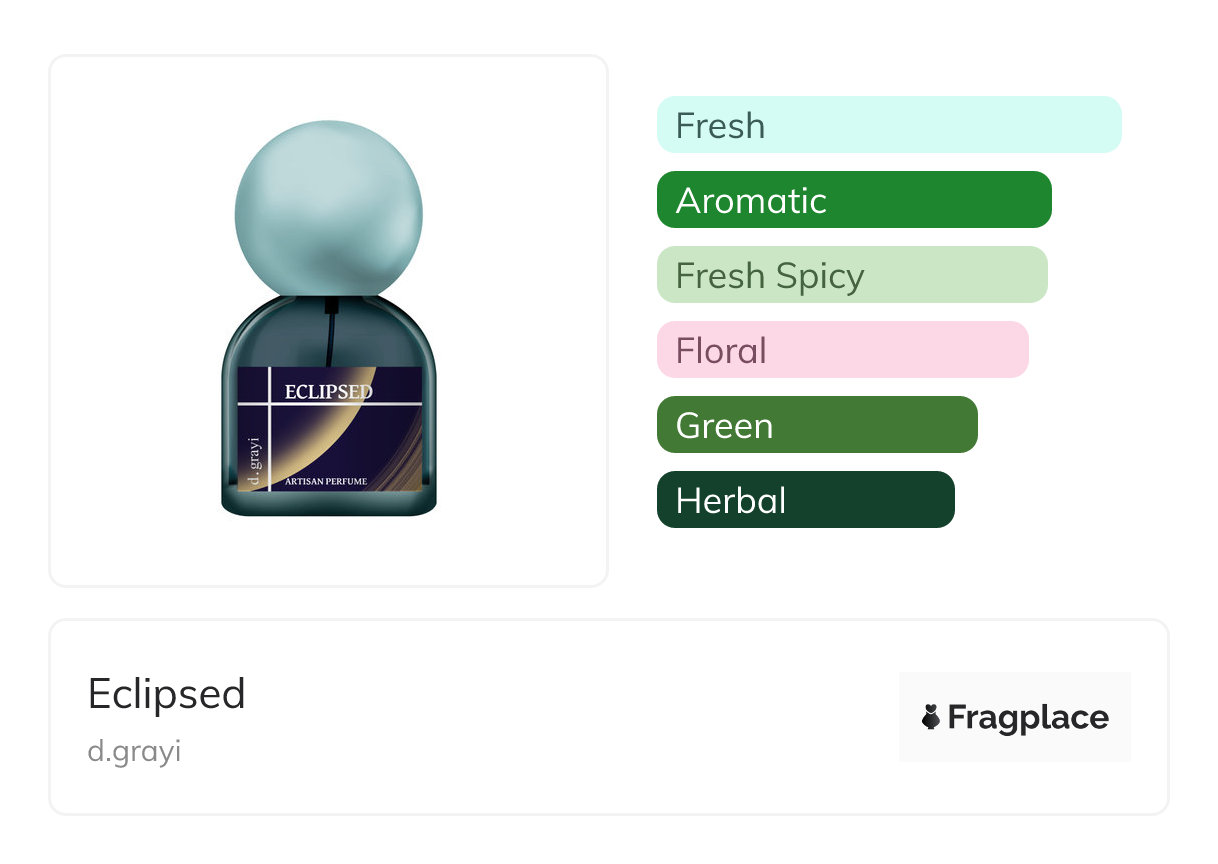Click the ARTISAN PERFUME text on the label

point(326,482)
